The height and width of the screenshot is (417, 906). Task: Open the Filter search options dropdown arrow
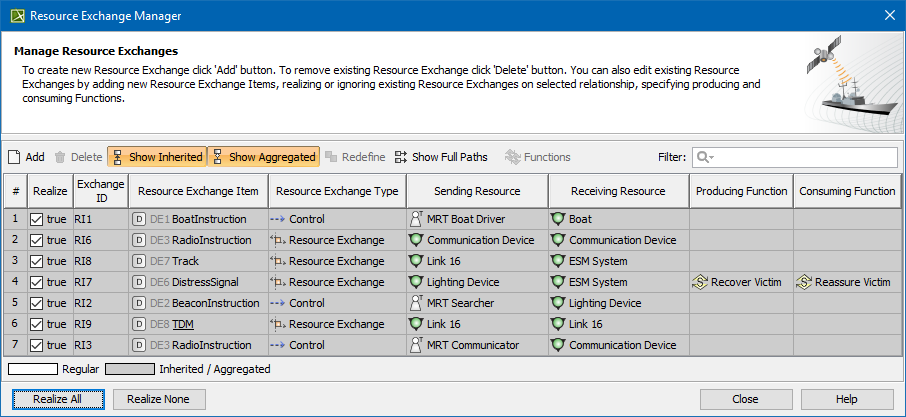point(713,158)
